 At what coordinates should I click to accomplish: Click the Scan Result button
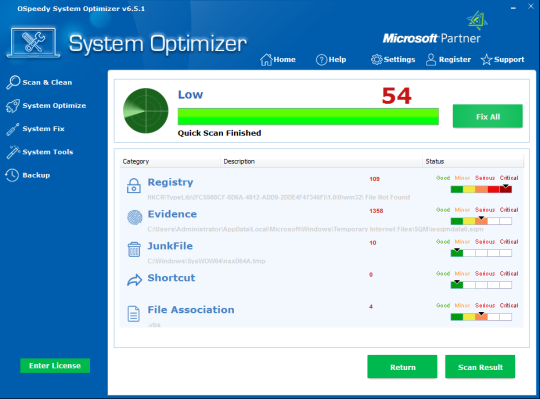click(480, 367)
